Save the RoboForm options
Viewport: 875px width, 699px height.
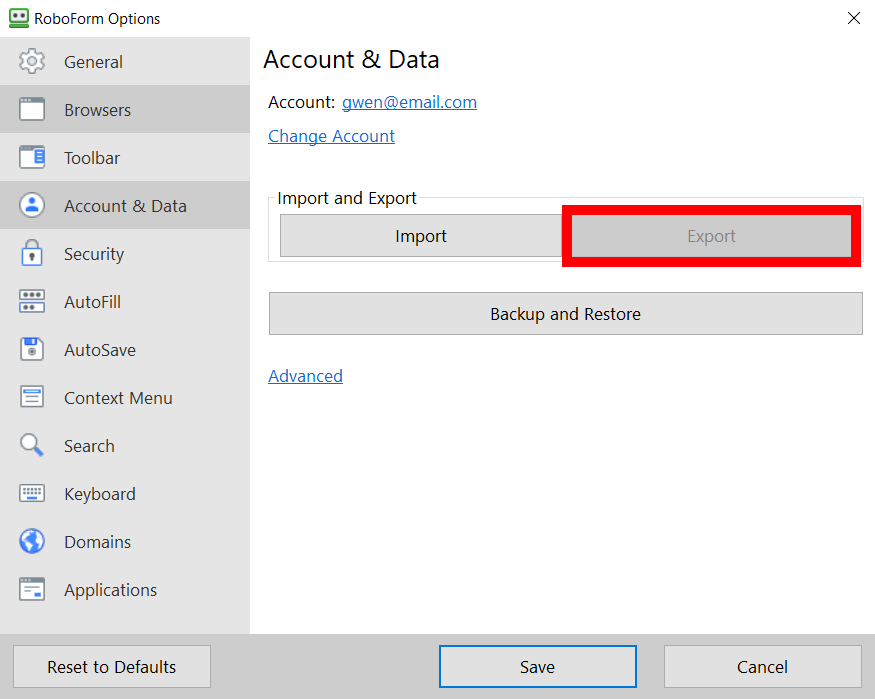tap(537, 667)
